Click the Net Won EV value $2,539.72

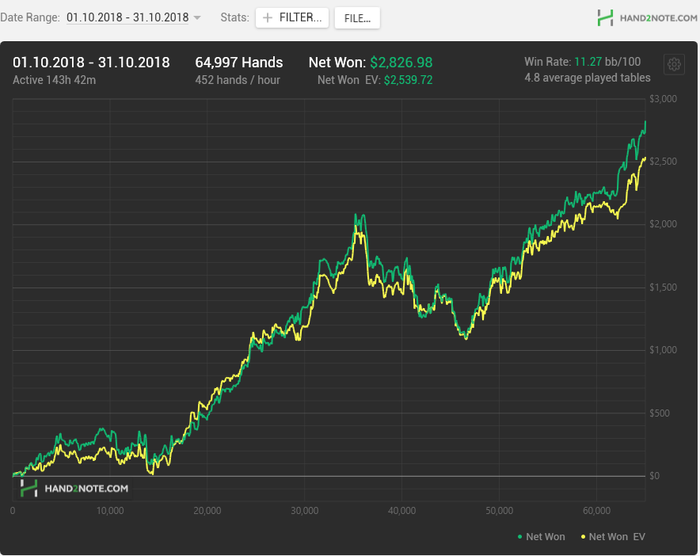click(408, 80)
